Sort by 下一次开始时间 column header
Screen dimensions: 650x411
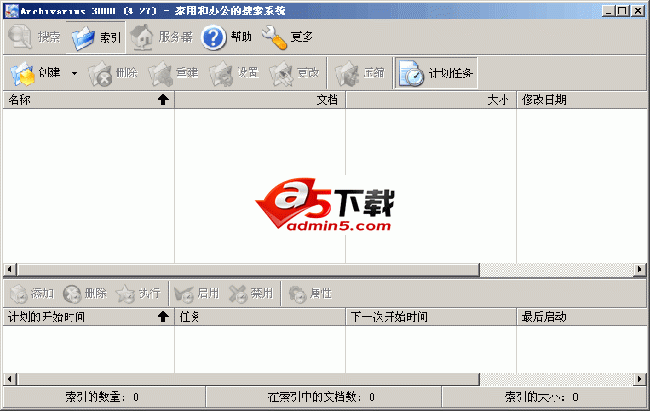431,317
